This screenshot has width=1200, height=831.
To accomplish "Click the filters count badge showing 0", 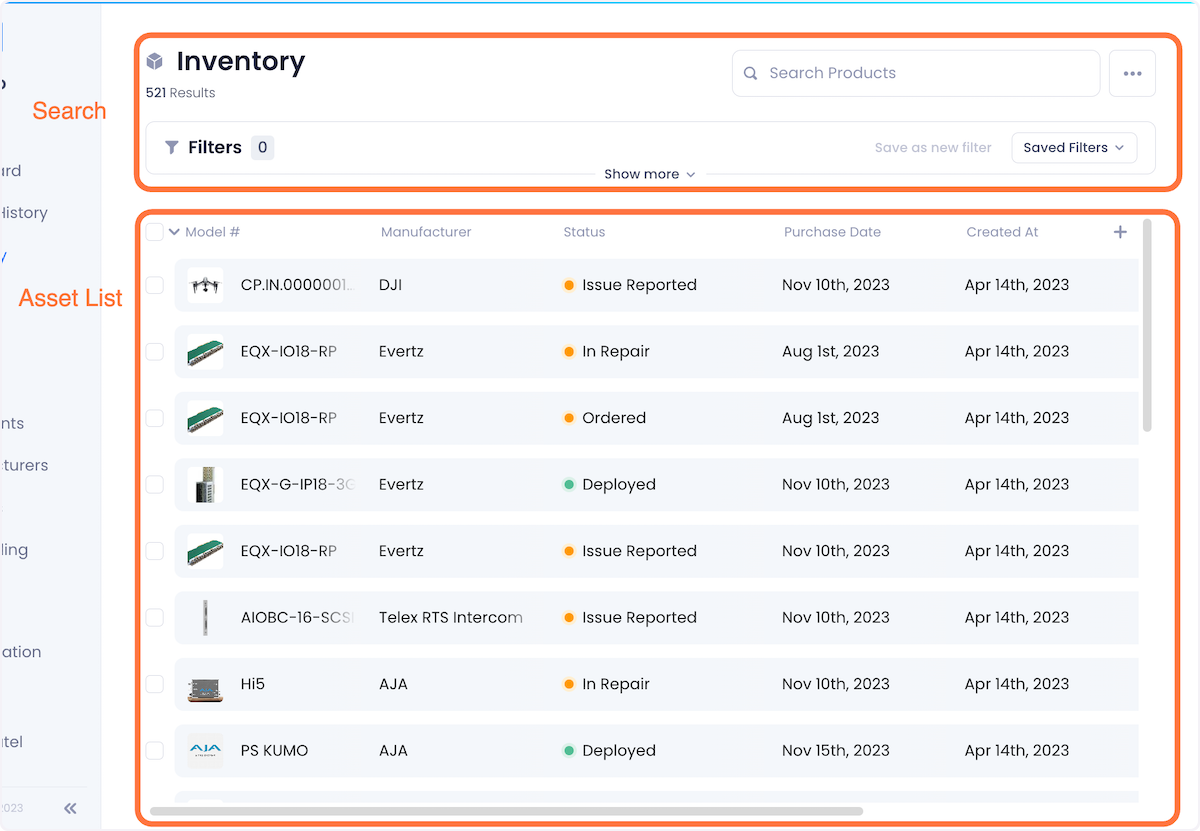I will 262,148.
